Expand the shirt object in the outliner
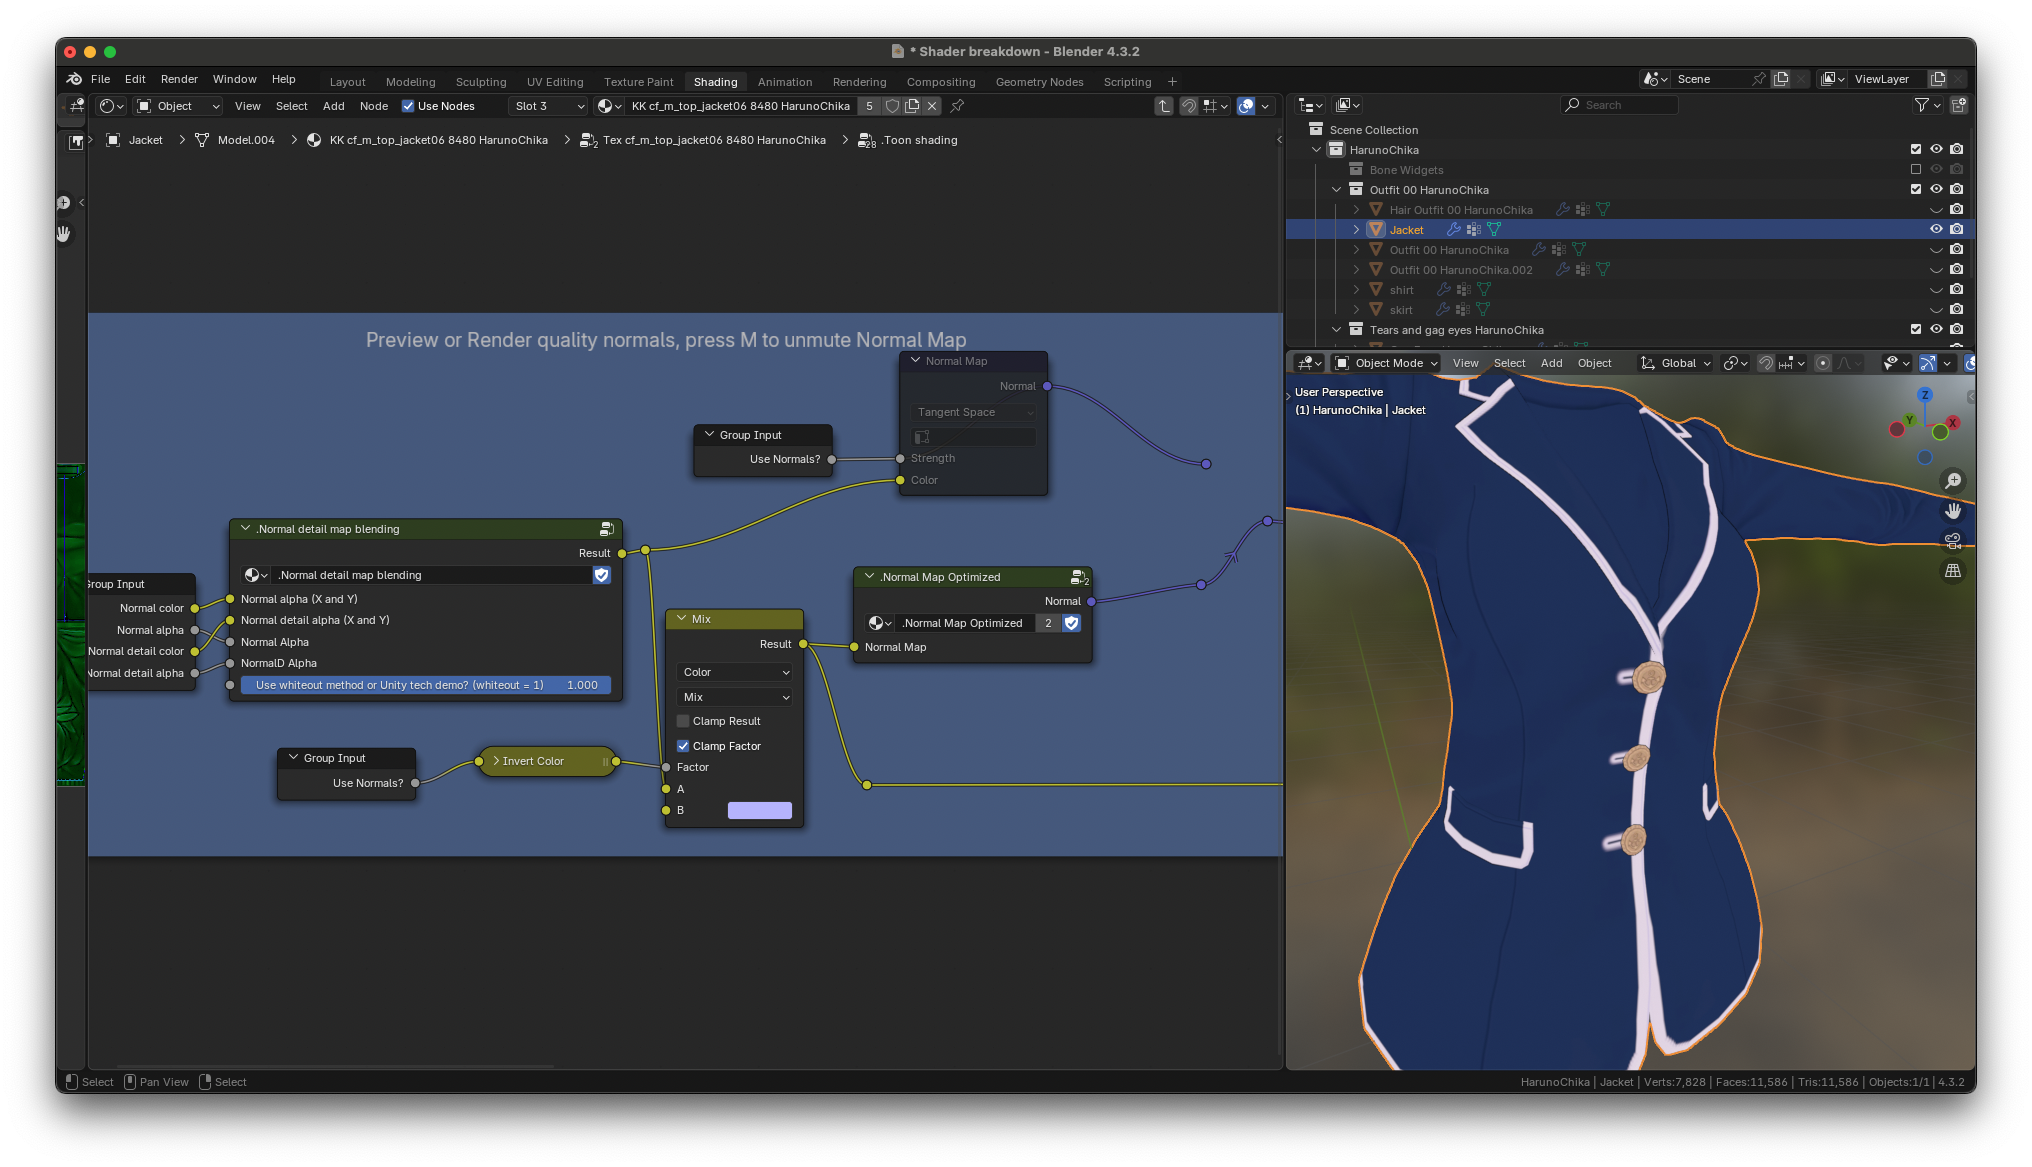2032x1167 pixels. point(1356,290)
